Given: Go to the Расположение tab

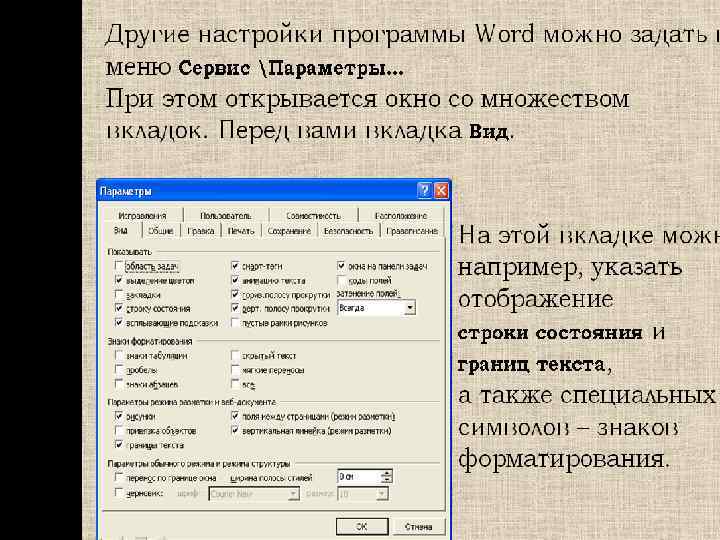Looking at the screenshot, I should tap(401, 215).
